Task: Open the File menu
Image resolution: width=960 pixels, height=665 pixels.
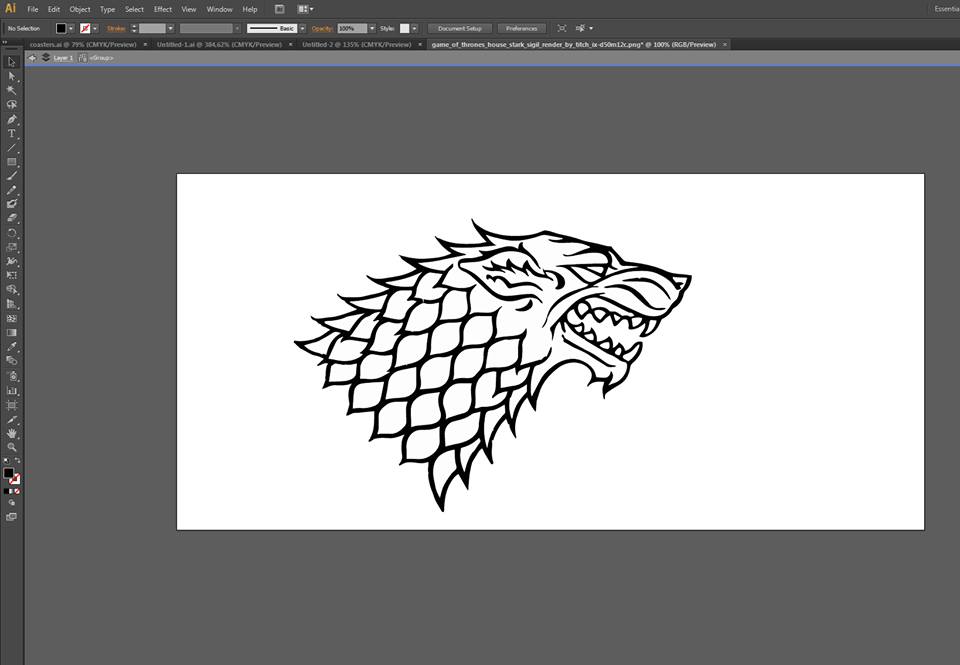Action: point(33,9)
